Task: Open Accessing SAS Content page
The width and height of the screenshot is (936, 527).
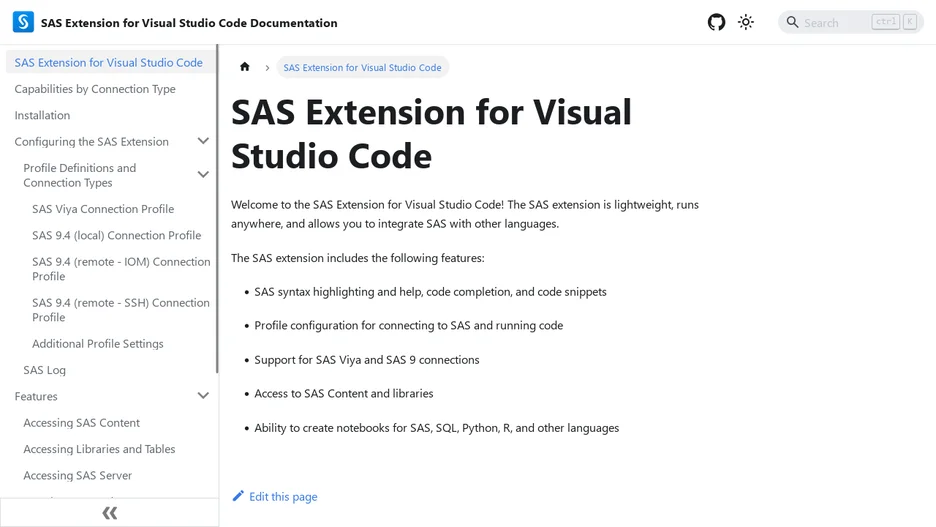Action: (x=82, y=423)
